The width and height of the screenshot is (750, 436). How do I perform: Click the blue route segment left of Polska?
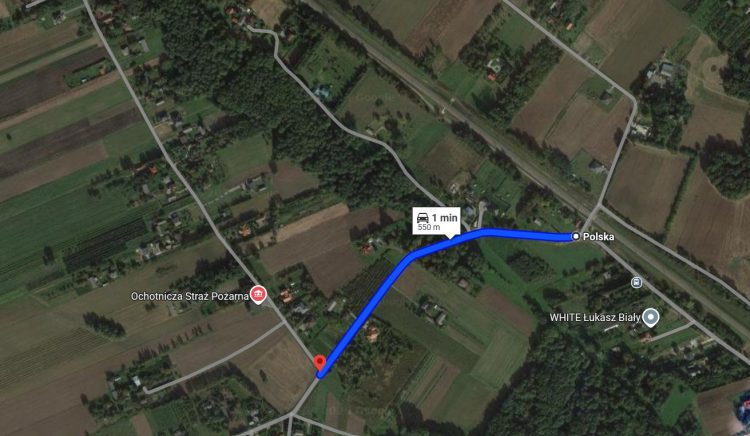pos(526,234)
